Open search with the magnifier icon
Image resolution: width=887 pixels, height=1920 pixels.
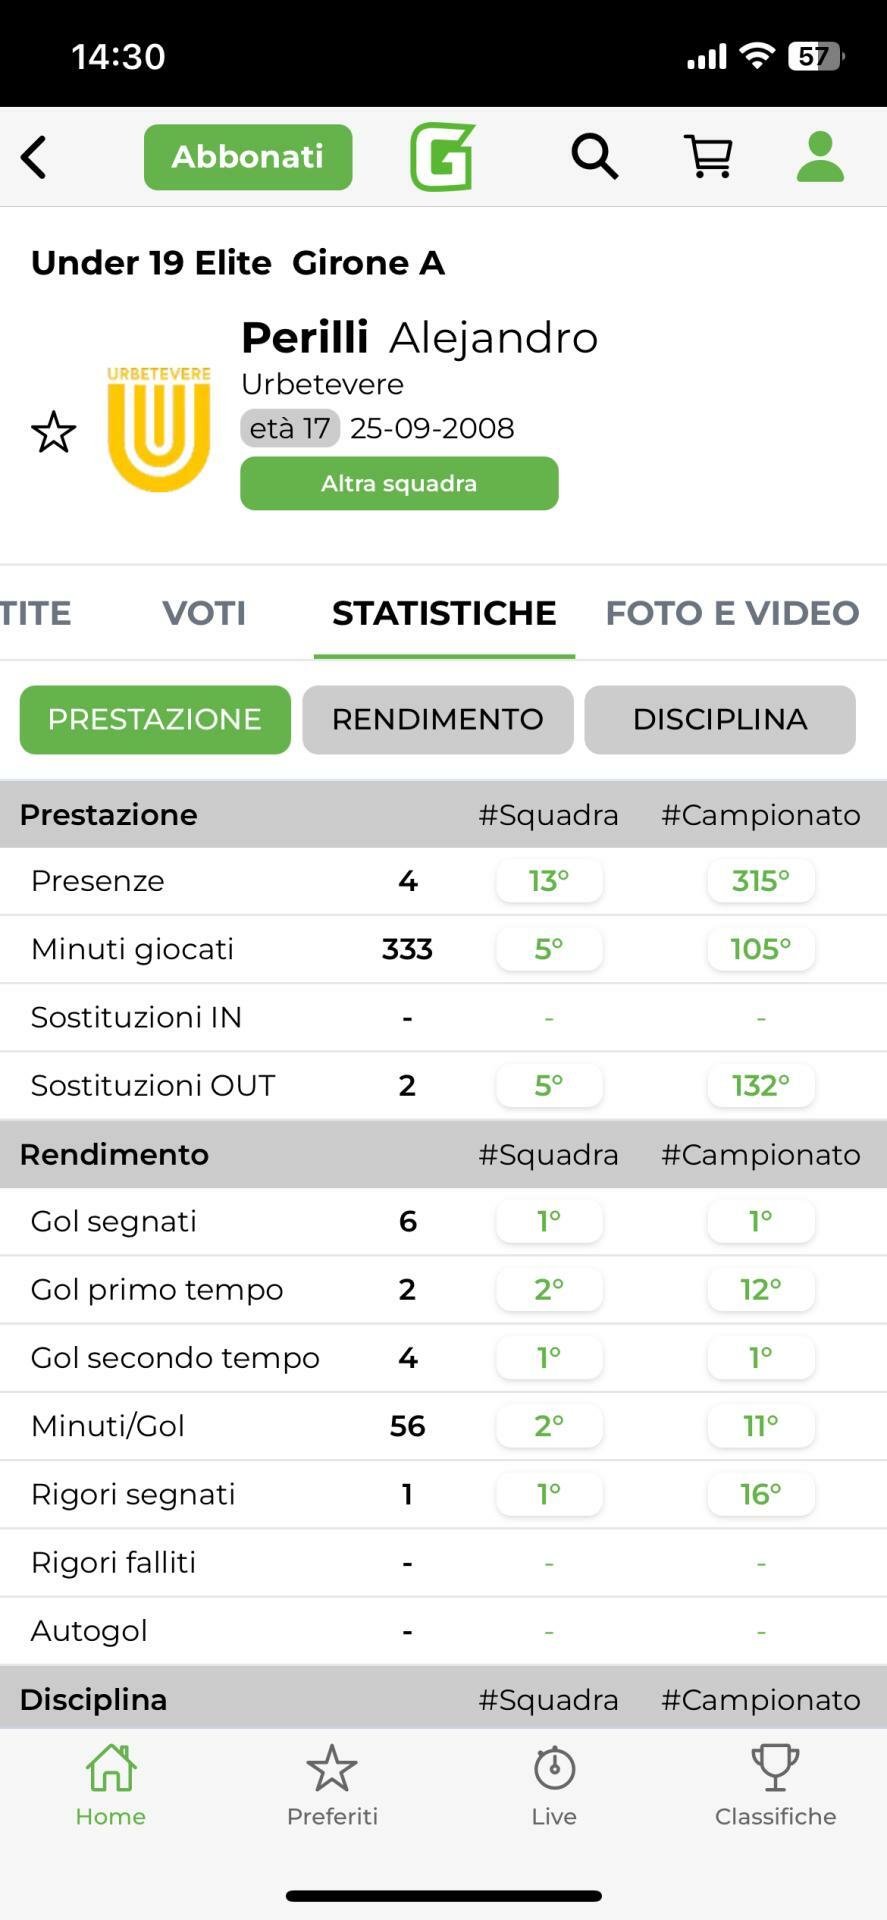point(594,157)
